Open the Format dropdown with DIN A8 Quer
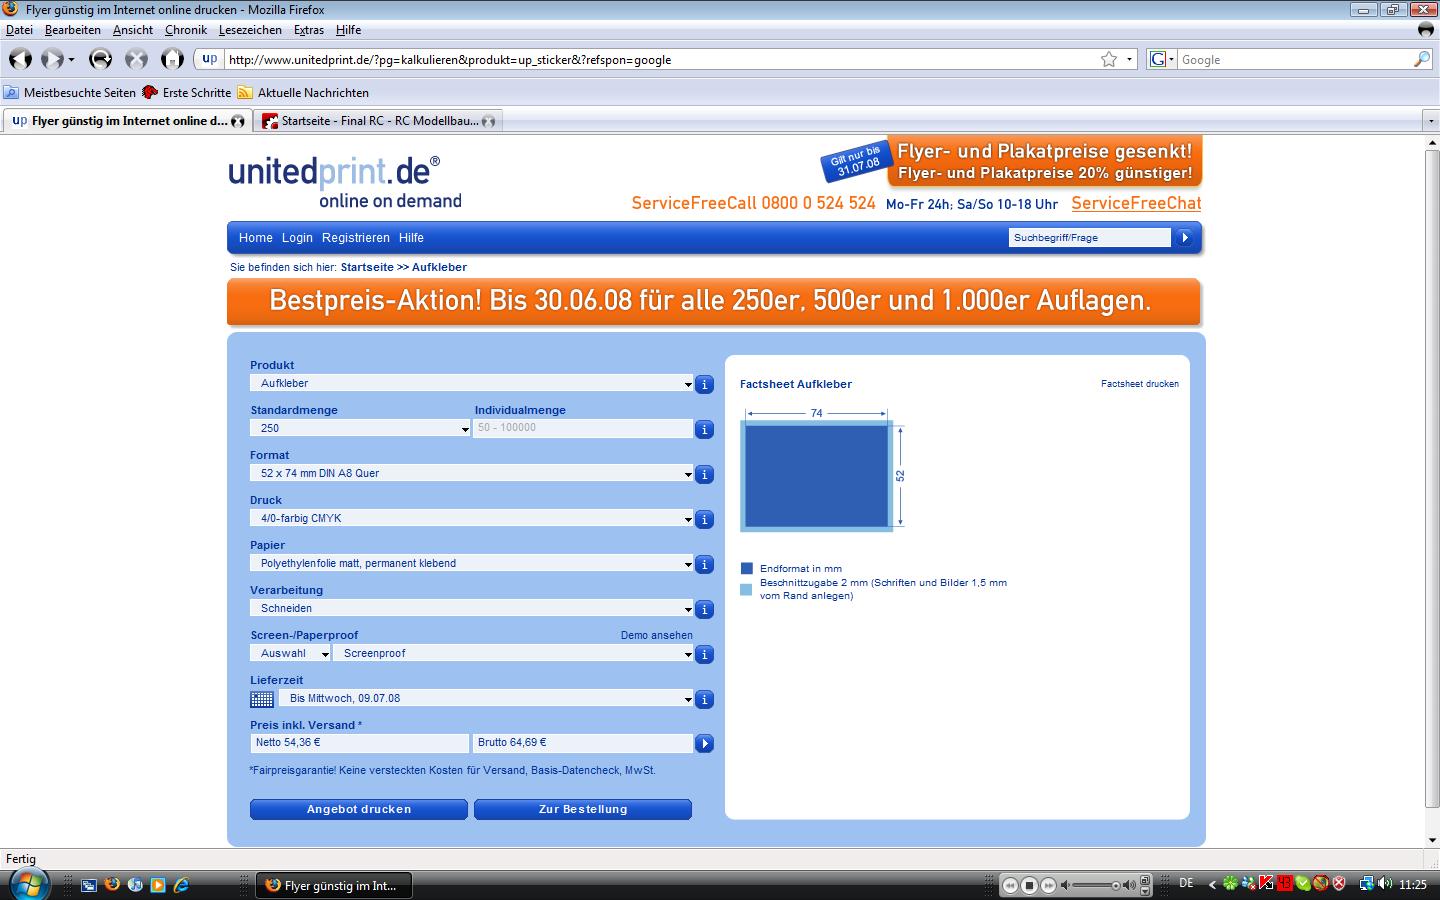 [471, 473]
